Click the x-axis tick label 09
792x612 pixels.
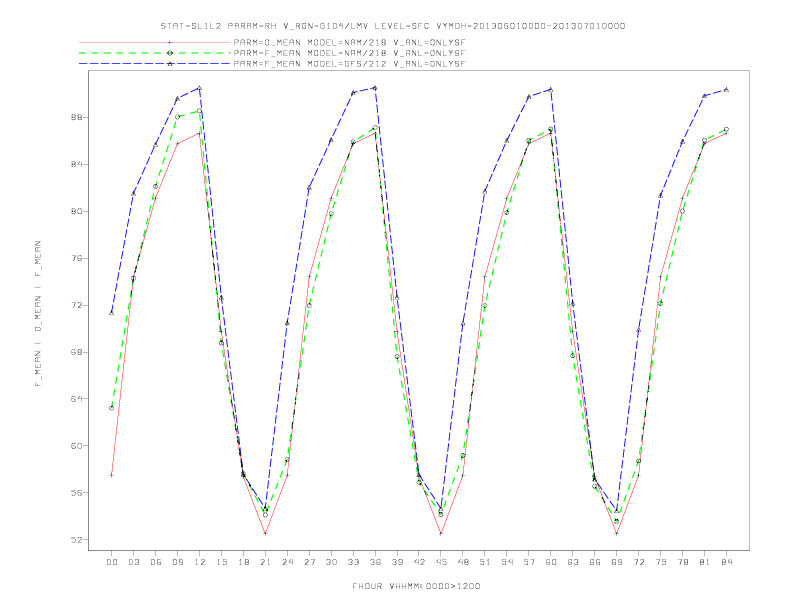coord(177,562)
